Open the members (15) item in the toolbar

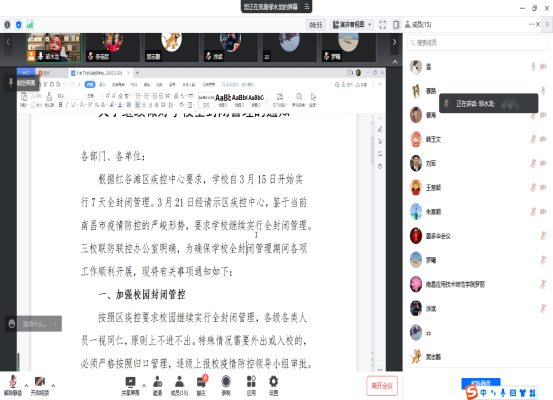click(179, 386)
